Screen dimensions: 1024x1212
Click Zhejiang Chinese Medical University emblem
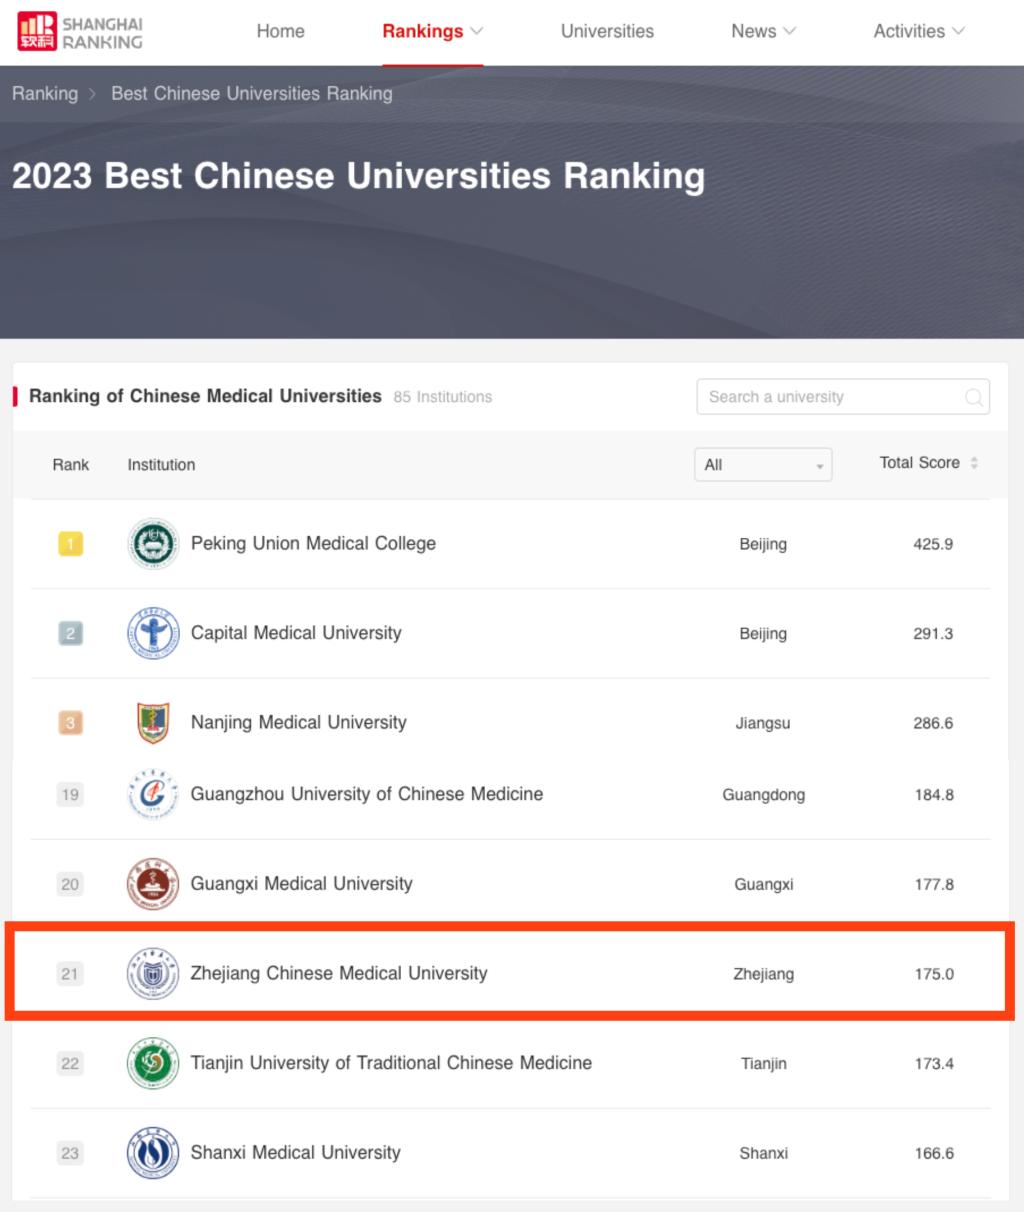tap(153, 973)
